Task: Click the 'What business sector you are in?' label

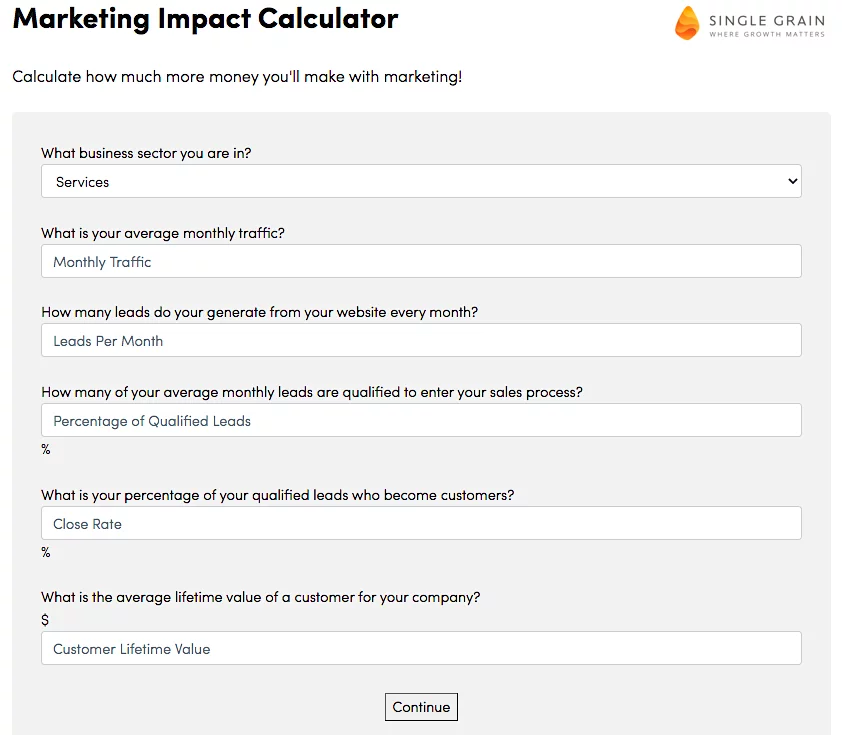Action: click(x=146, y=154)
